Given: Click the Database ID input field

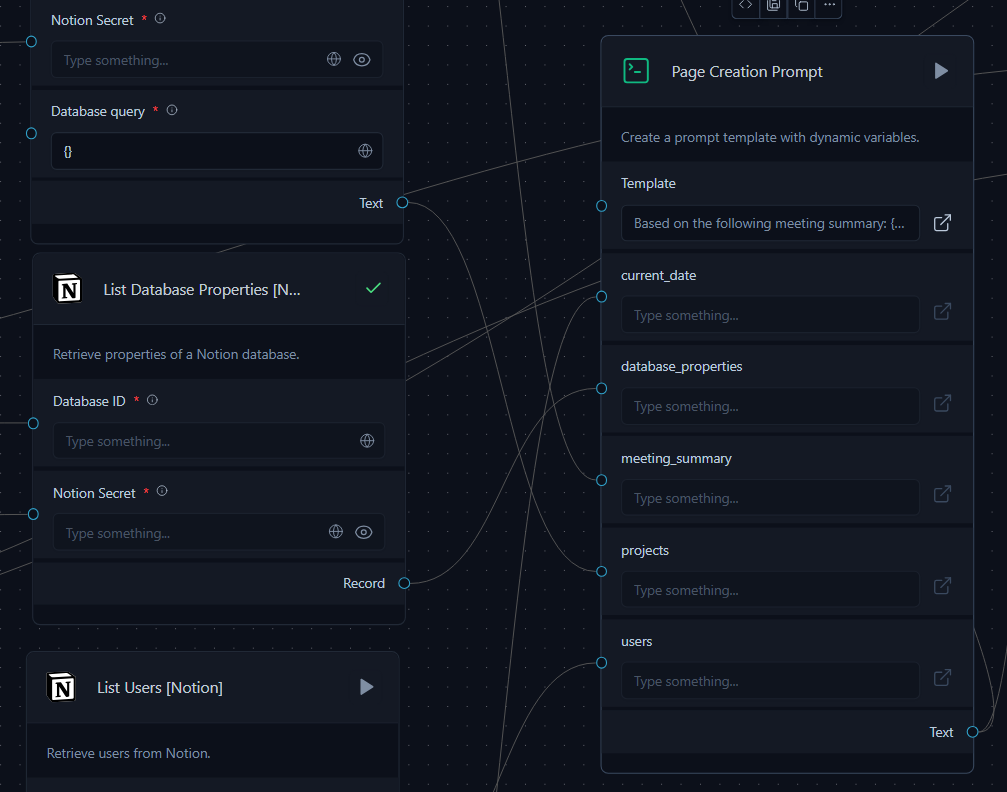Looking at the screenshot, I should click(219, 441).
